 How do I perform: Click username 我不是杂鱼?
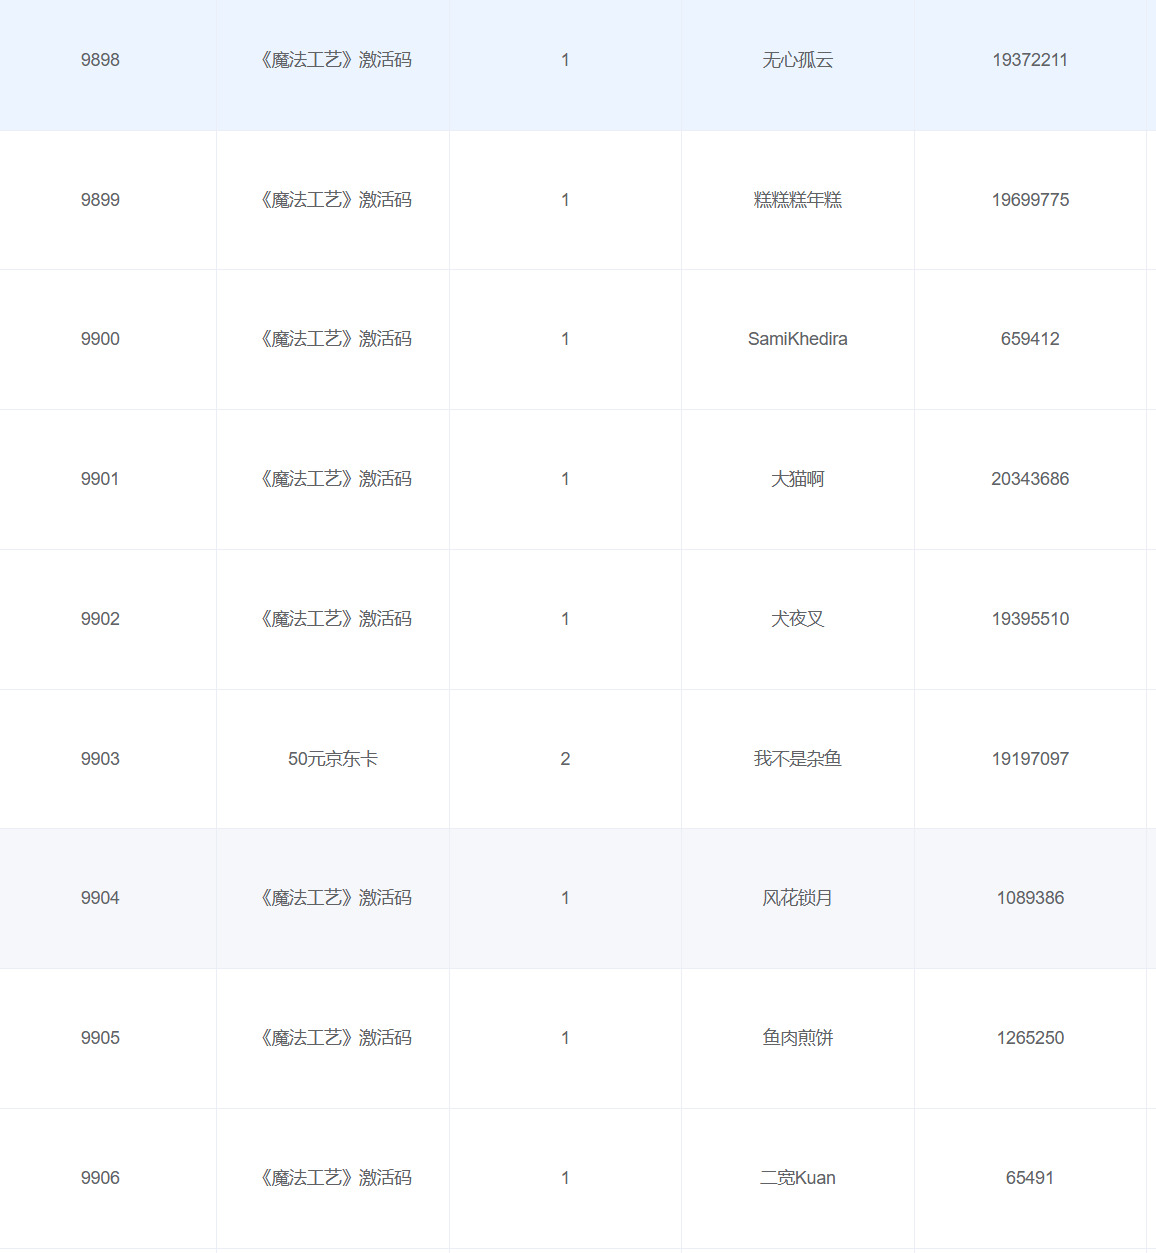coord(797,759)
